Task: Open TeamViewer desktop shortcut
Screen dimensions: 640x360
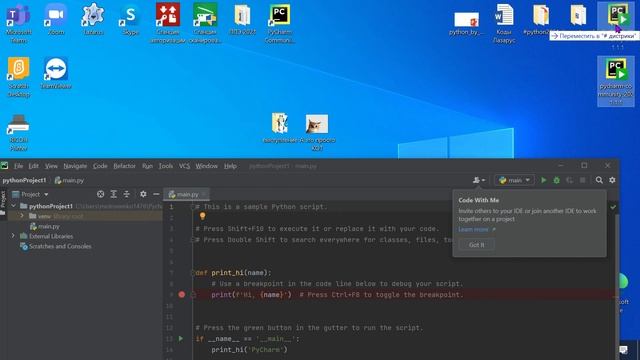Action: pos(56,73)
